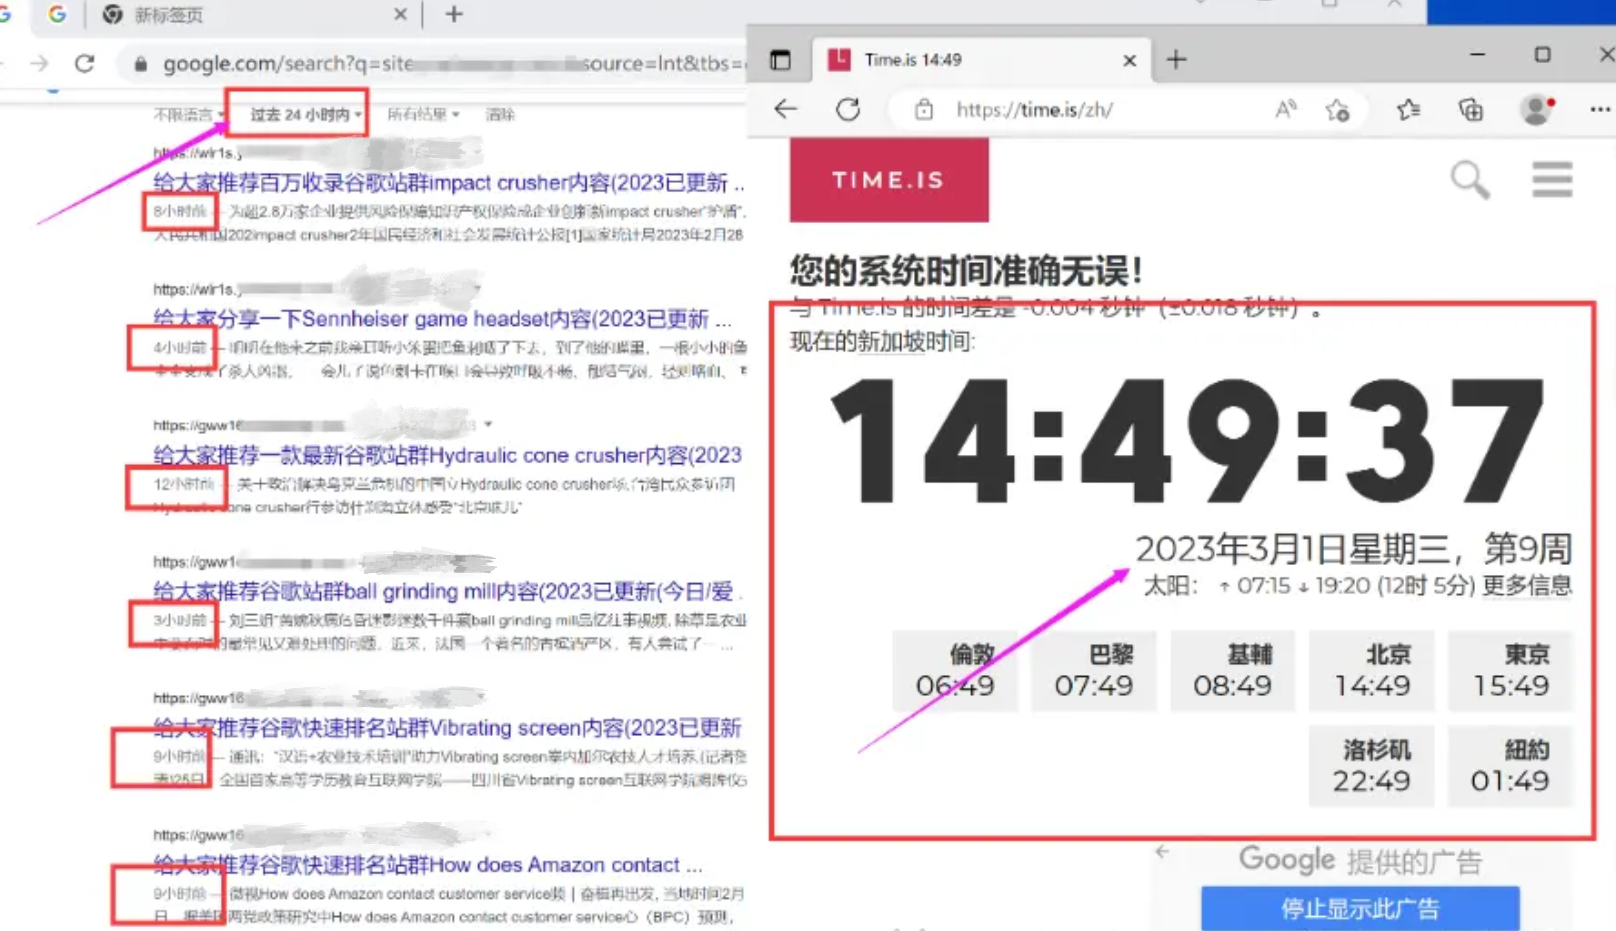This screenshot has height=931, width=1616.
Task: Select the 洛杉矶 22:49 city tile
Action: 1372,766
